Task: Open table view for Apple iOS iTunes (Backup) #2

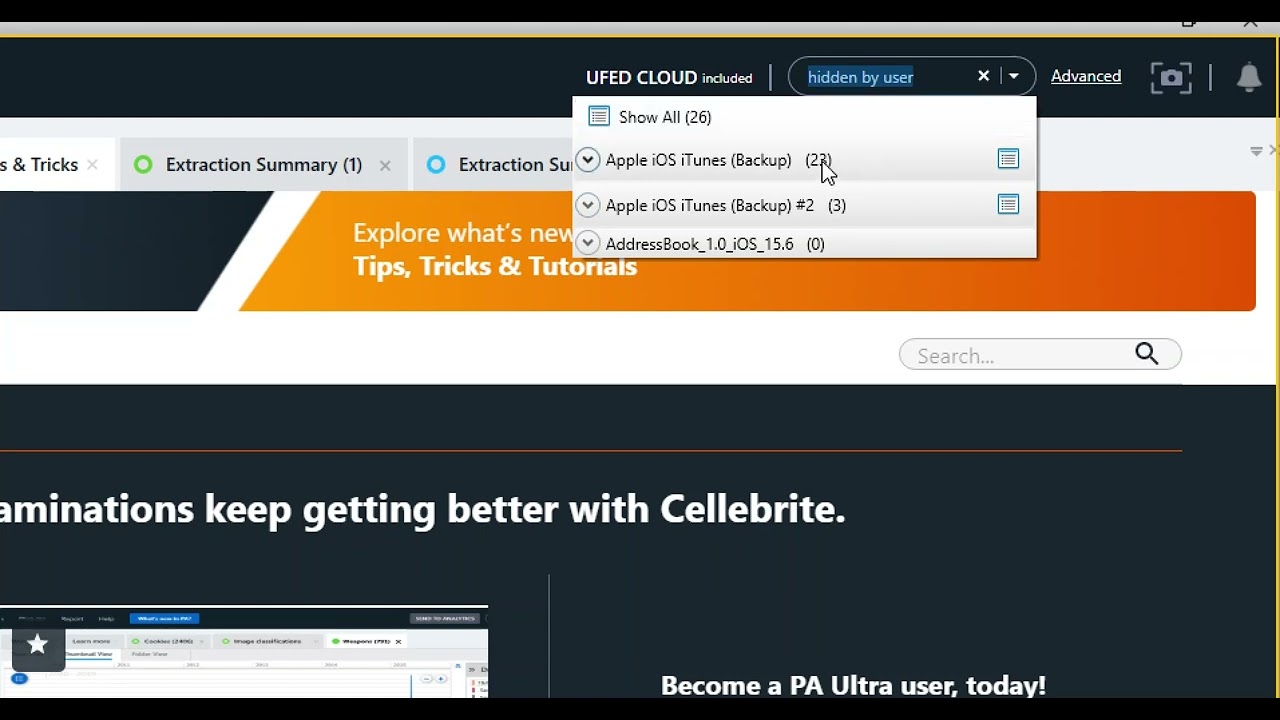Action: click(1008, 205)
